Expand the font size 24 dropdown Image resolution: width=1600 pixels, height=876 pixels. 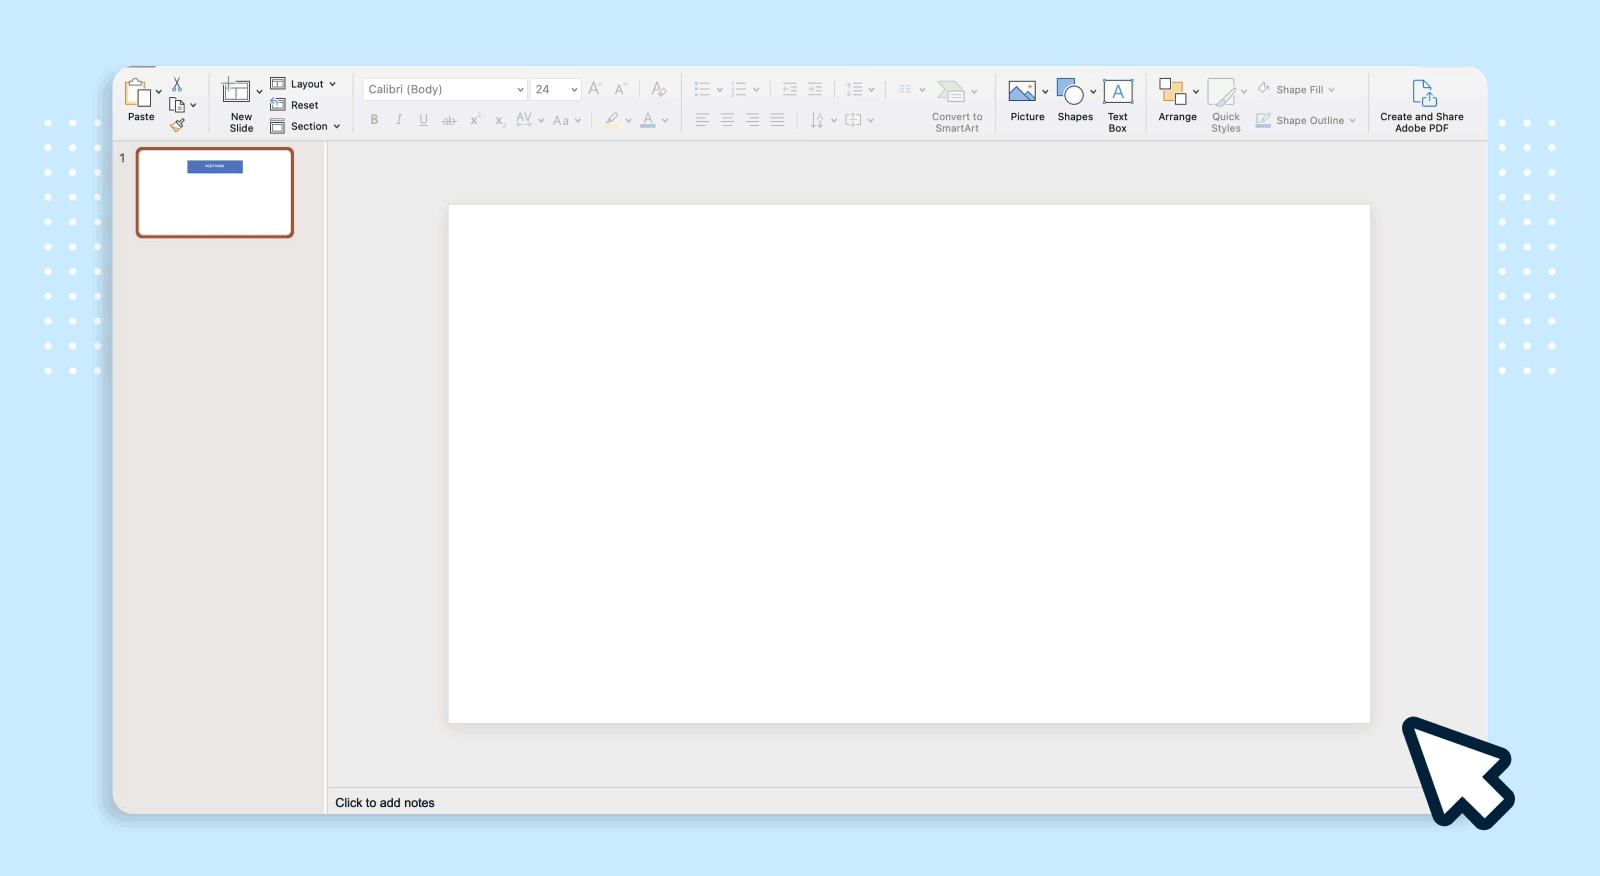[574, 90]
